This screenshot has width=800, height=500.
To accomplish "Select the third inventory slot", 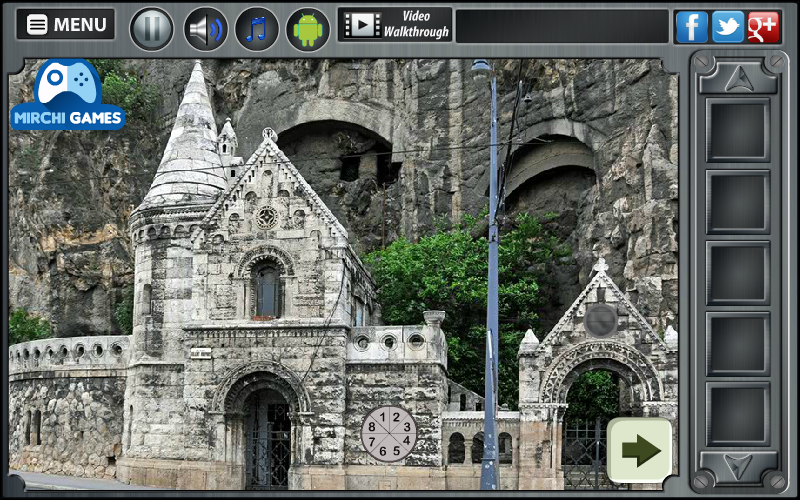I will (x=738, y=272).
